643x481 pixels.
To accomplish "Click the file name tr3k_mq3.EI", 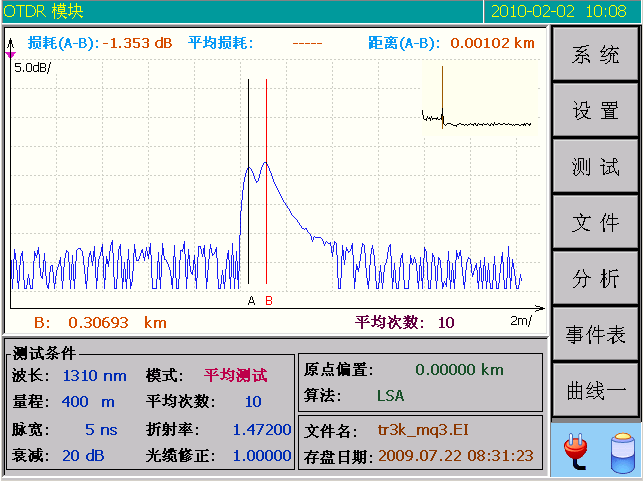I will tap(423, 430).
